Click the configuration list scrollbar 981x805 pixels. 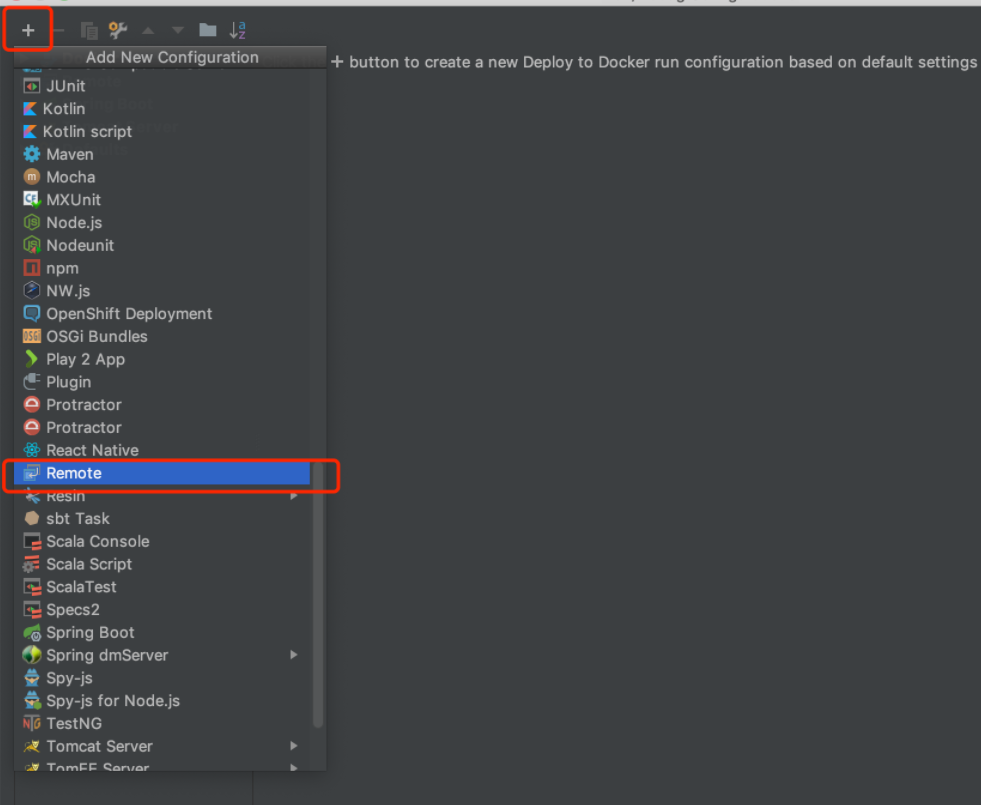318,594
